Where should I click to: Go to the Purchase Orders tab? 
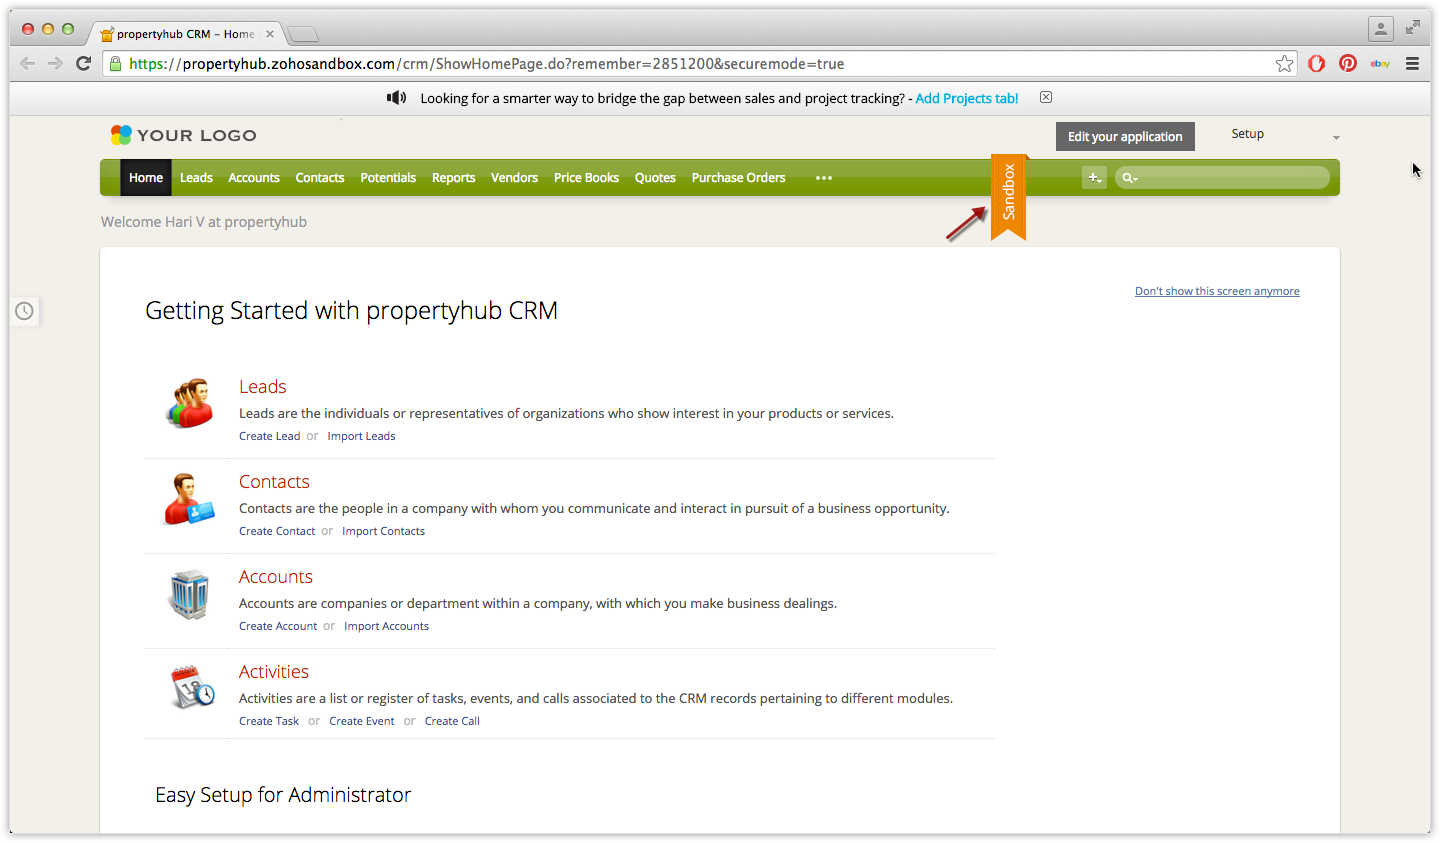(739, 178)
